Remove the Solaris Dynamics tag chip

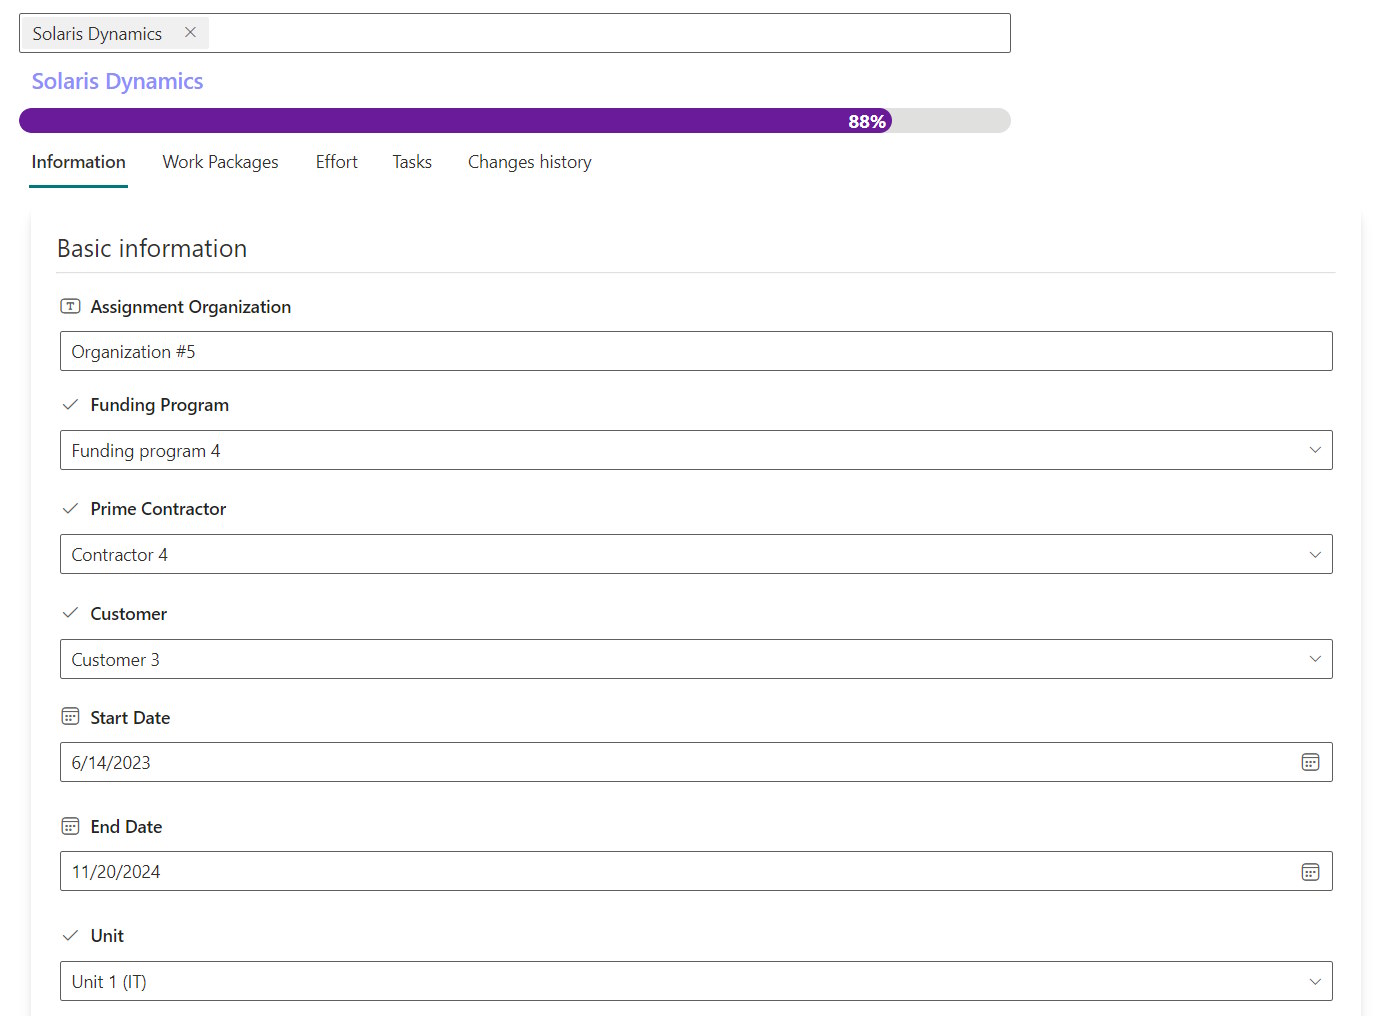tap(190, 33)
